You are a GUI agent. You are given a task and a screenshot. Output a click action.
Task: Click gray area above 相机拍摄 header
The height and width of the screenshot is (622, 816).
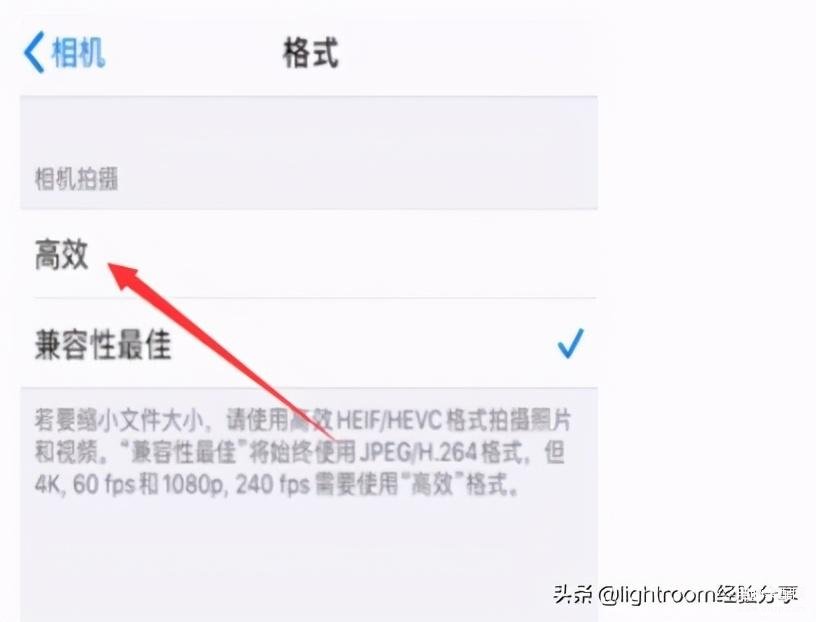[x=309, y=130]
